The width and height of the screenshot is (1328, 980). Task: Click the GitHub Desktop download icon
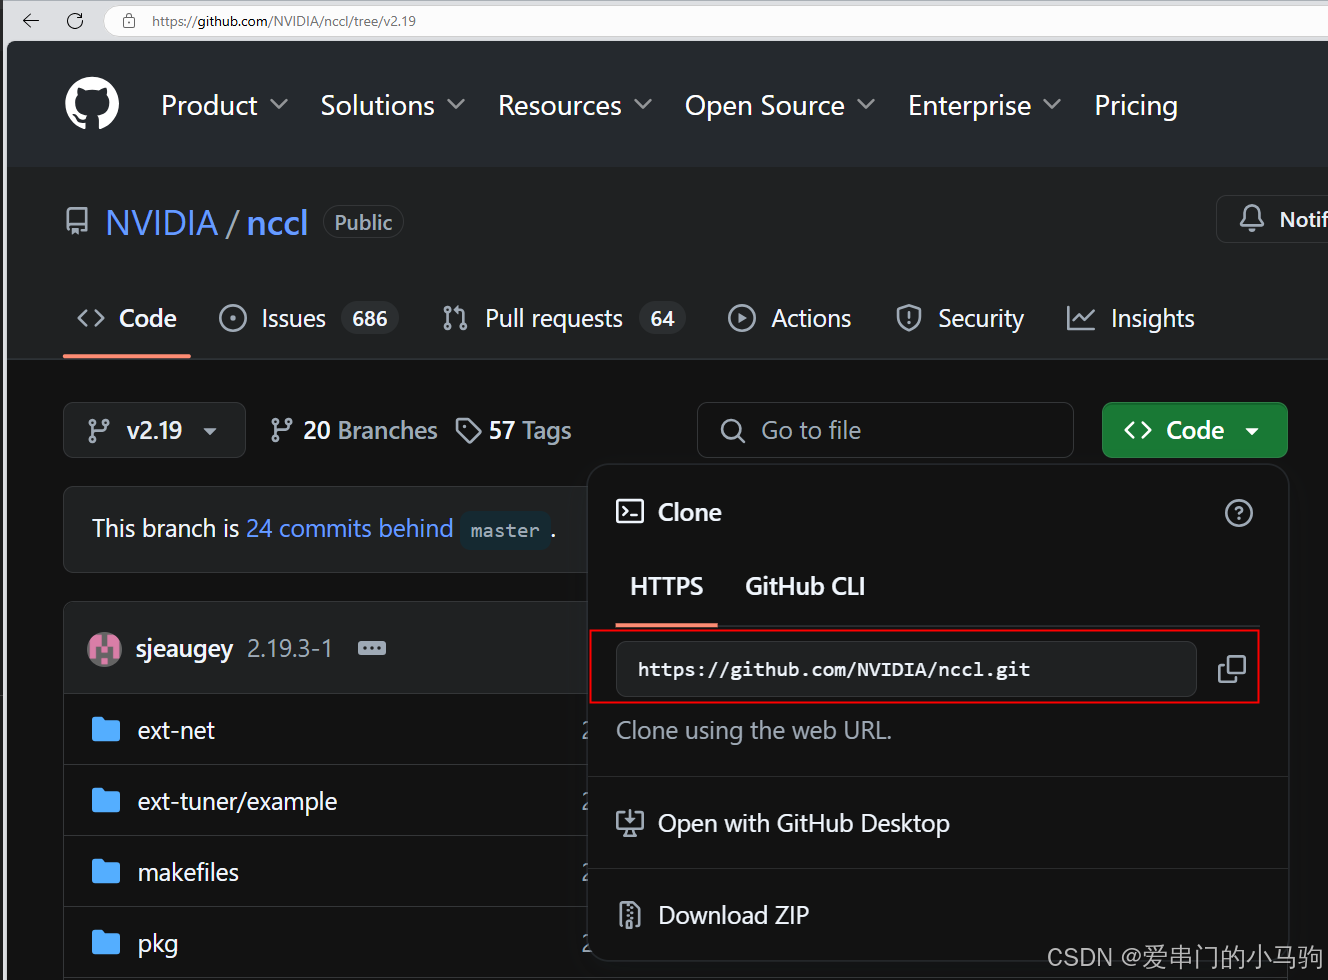pos(630,823)
